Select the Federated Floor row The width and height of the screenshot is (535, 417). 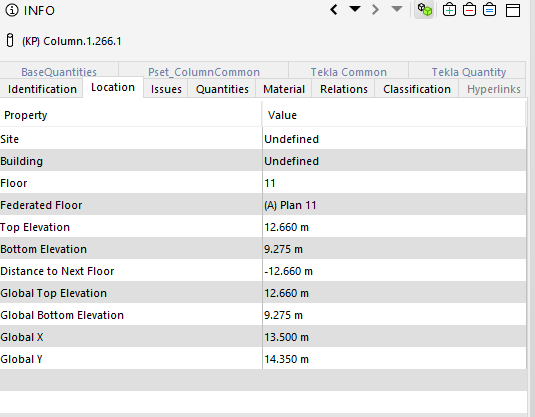[x=263, y=205]
